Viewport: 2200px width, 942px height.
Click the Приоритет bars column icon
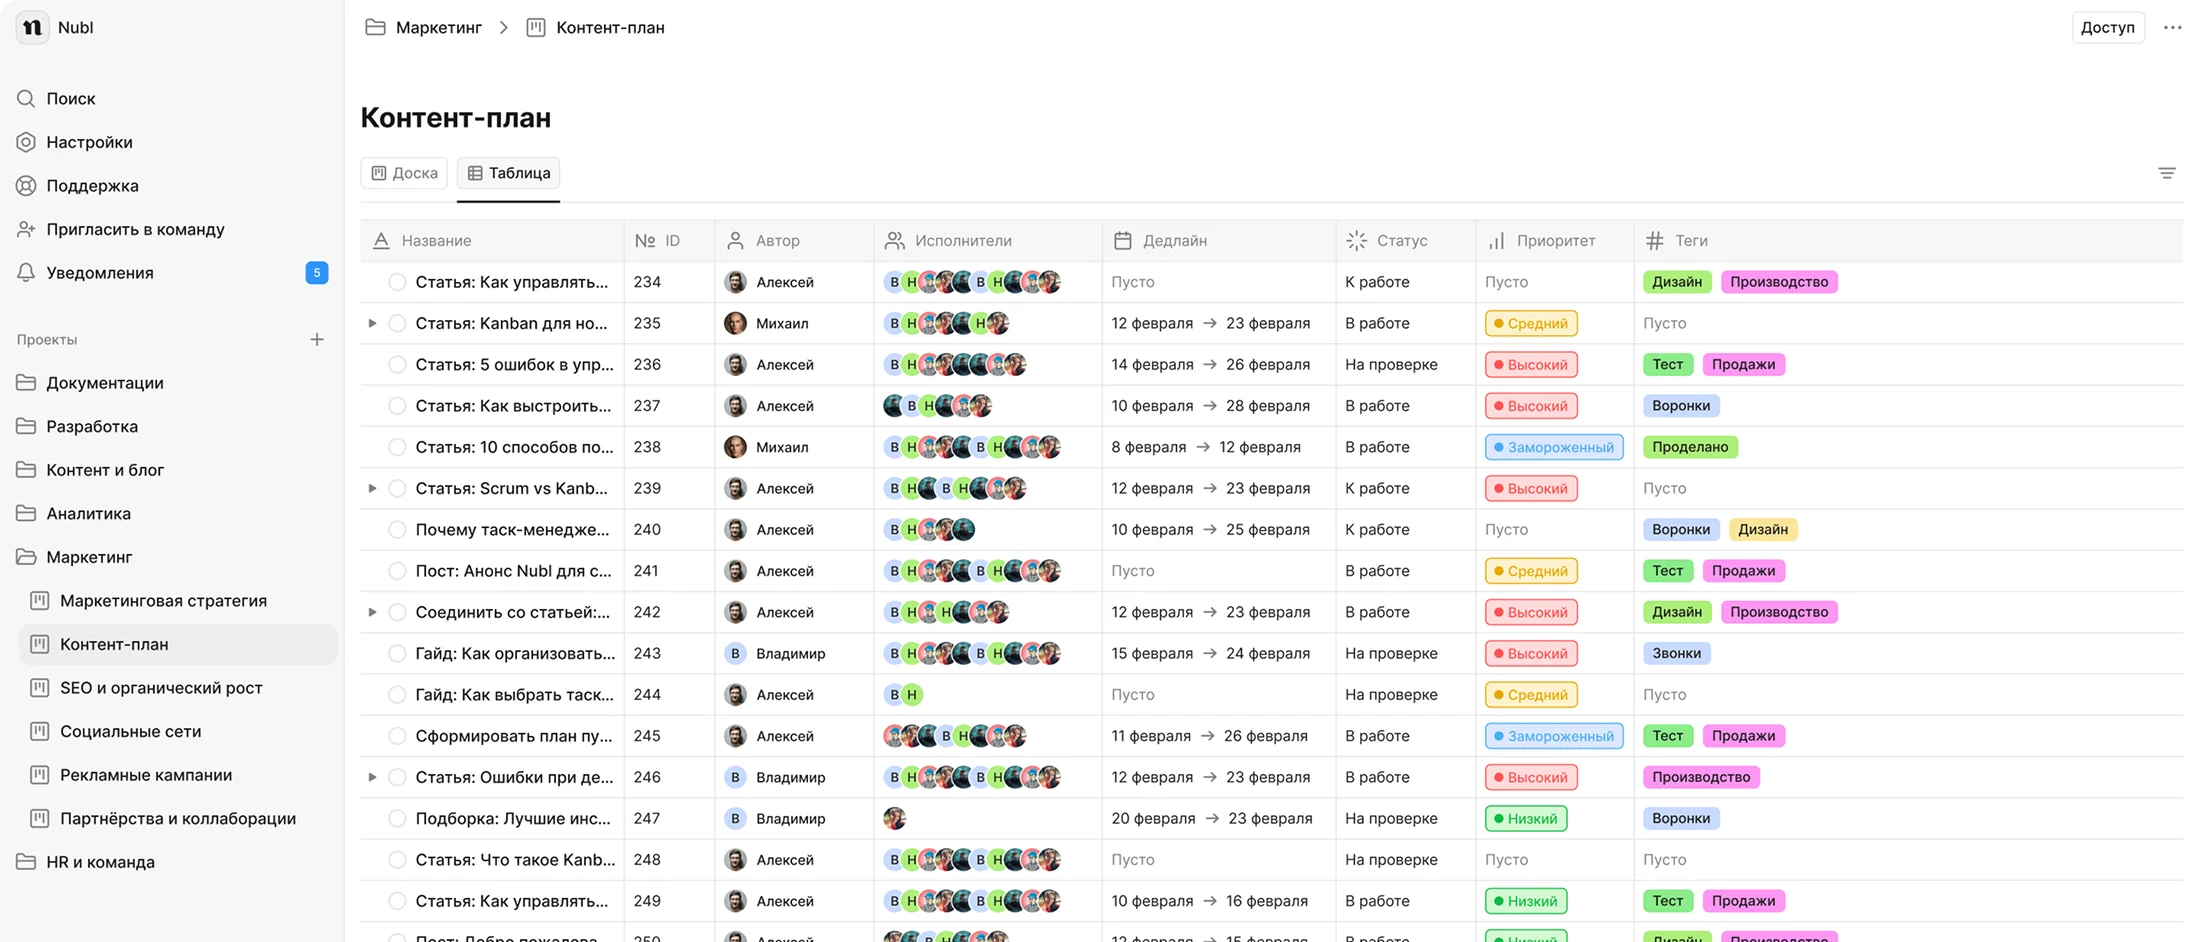coord(1497,241)
